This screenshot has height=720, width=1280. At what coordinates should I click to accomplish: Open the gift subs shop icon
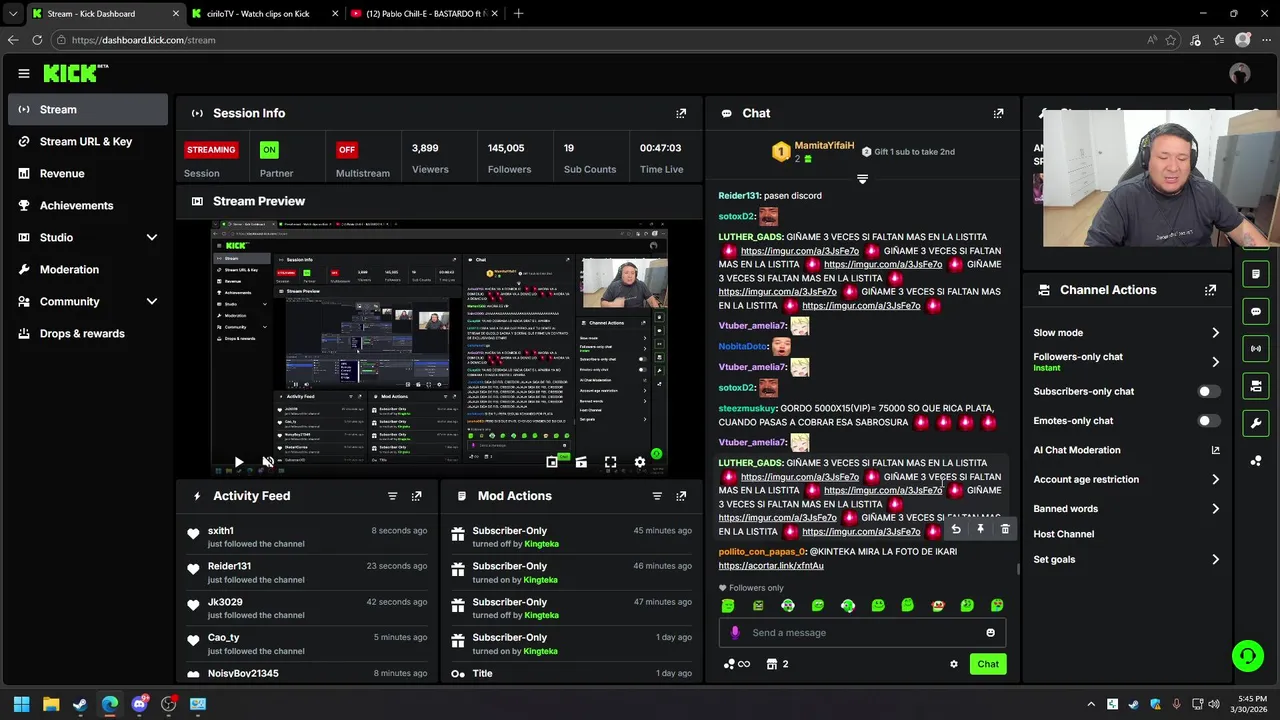point(777,664)
